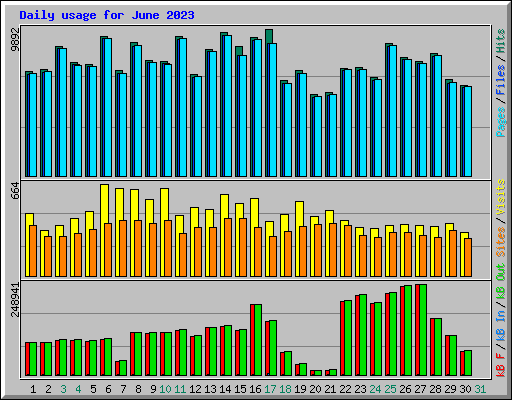Viewport: 512px width, 400px height.
Task: Select day 8 on the x-axis
Action: [x=138, y=389]
